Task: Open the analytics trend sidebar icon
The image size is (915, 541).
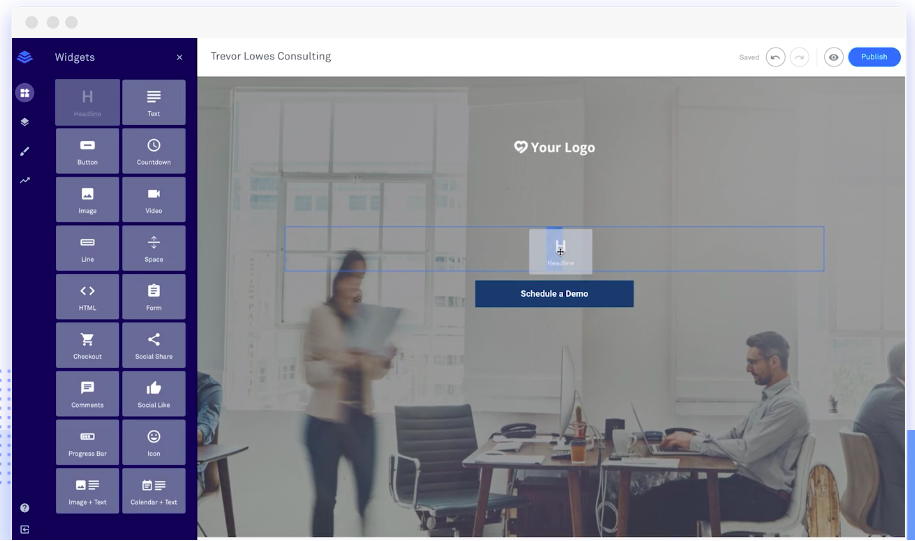Action: [x=25, y=180]
